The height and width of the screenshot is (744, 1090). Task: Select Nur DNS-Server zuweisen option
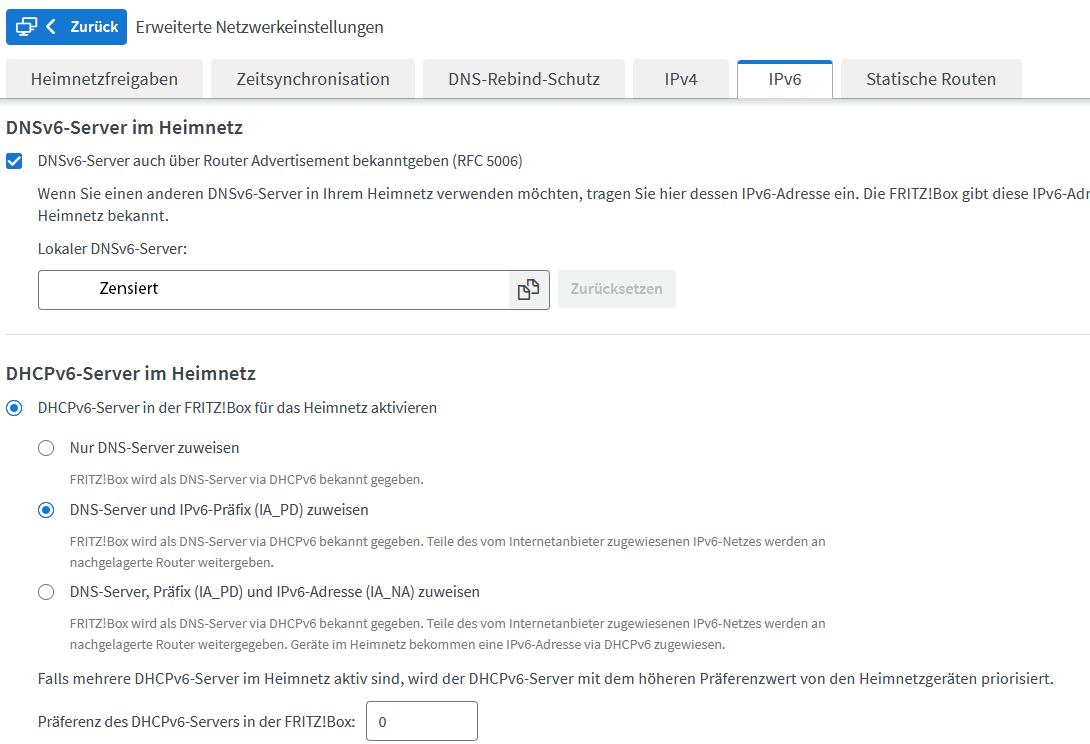[46, 448]
